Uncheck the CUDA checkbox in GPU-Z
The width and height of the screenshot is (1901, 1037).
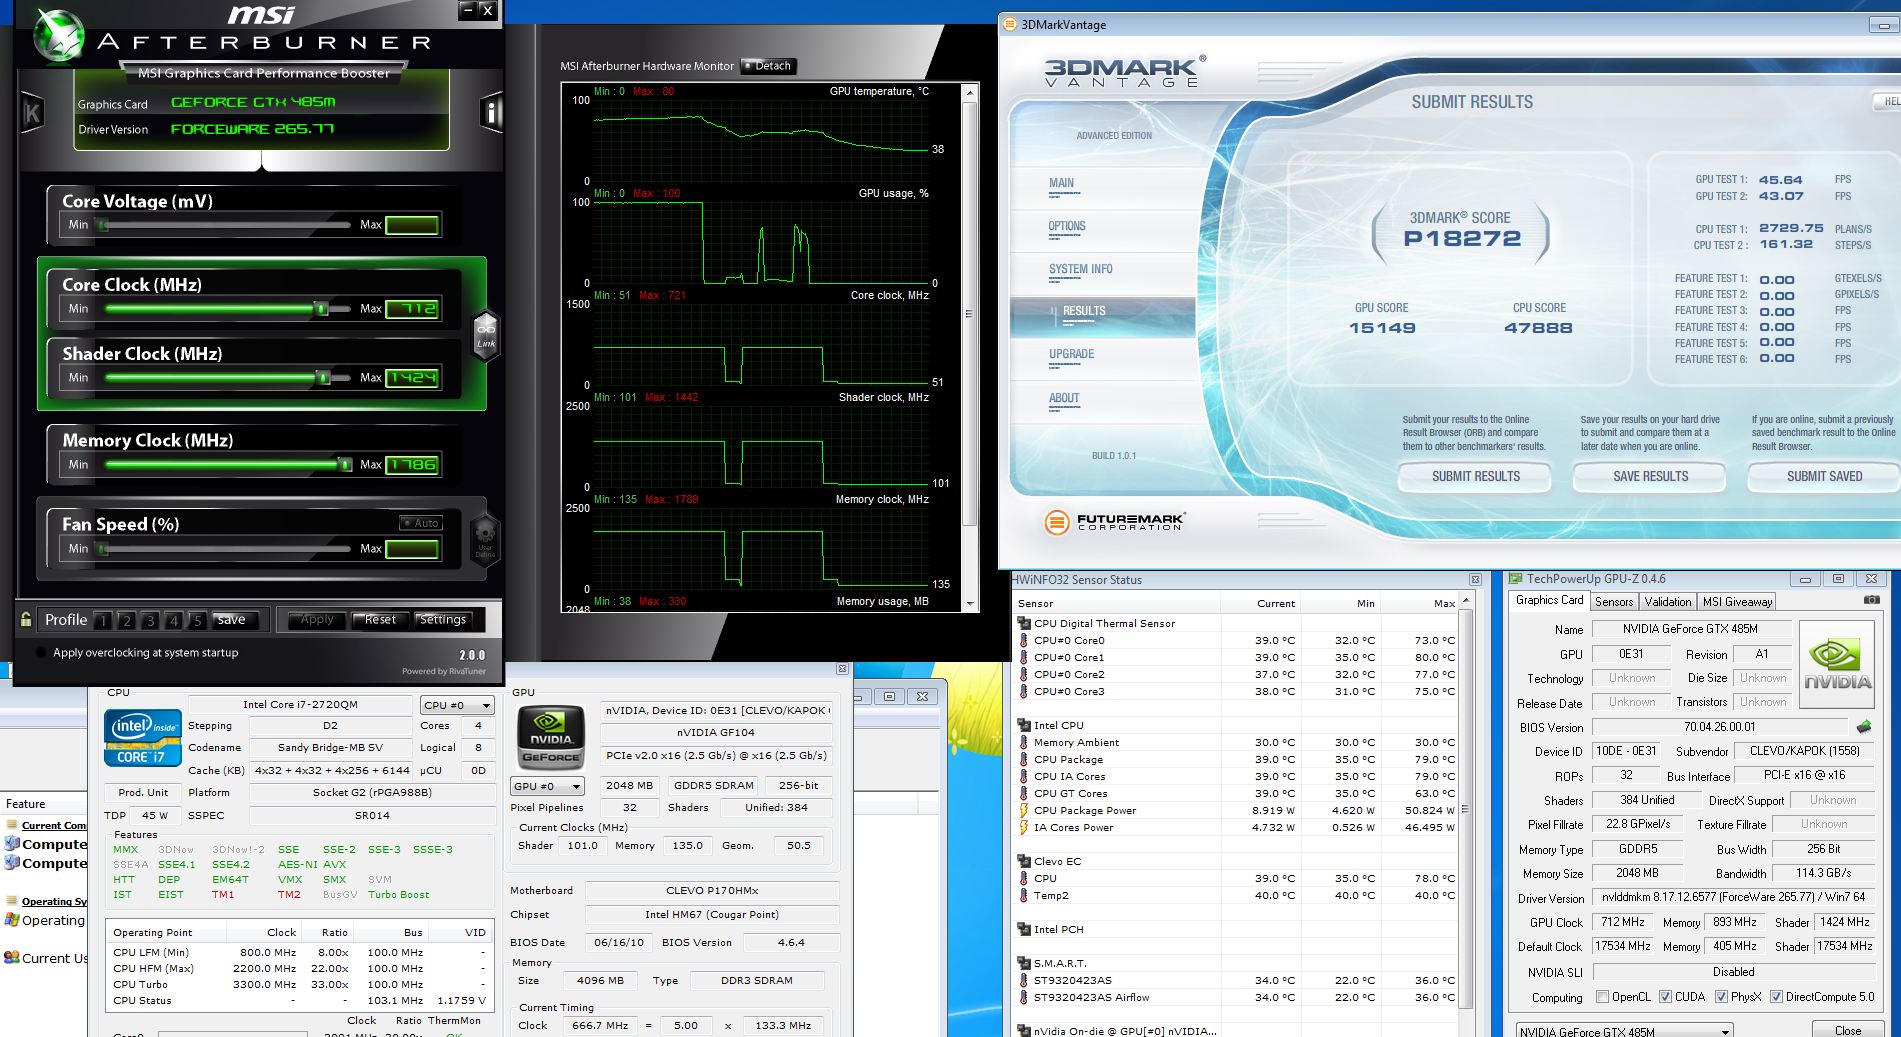tap(1665, 997)
